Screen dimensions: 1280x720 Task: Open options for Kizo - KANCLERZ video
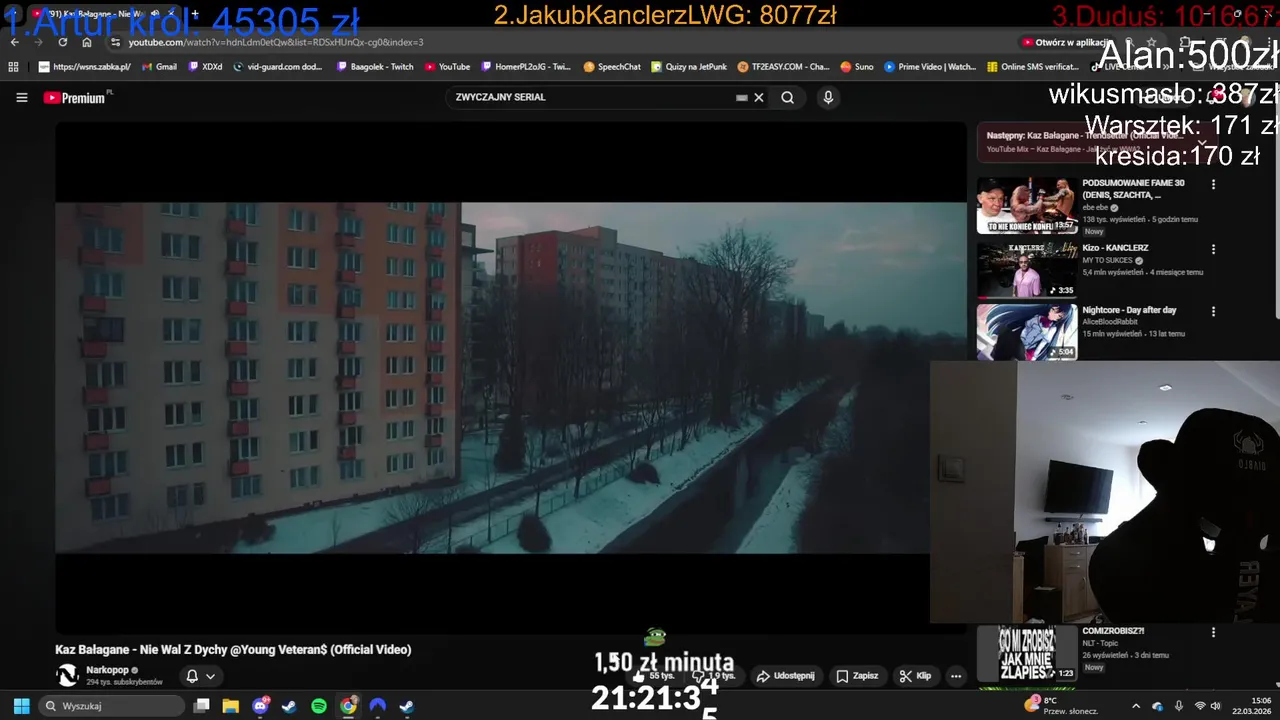pyautogui.click(x=1213, y=249)
